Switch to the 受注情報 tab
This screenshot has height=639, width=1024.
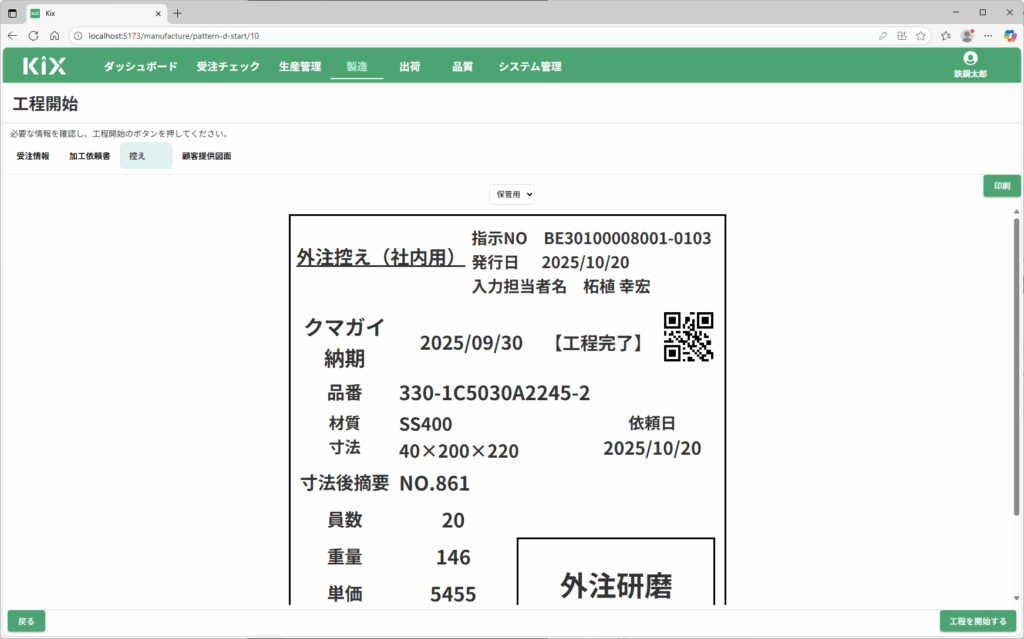pyautogui.click(x=33, y=156)
